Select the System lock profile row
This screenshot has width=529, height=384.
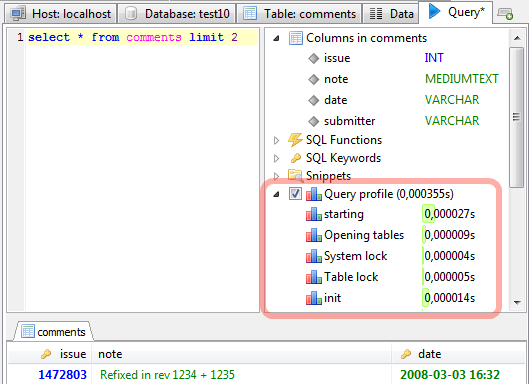coord(390,256)
